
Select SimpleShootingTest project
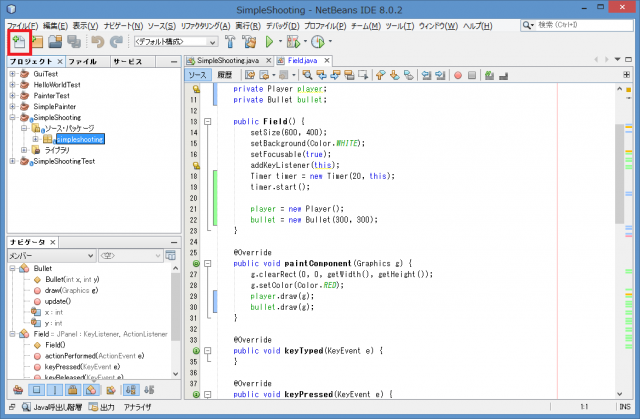pyautogui.click(x=64, y=161)
